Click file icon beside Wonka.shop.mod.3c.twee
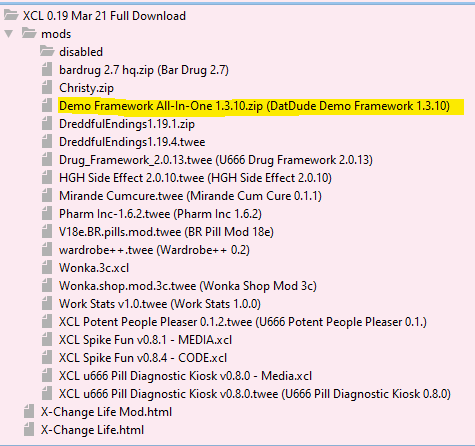 [47, 286]
